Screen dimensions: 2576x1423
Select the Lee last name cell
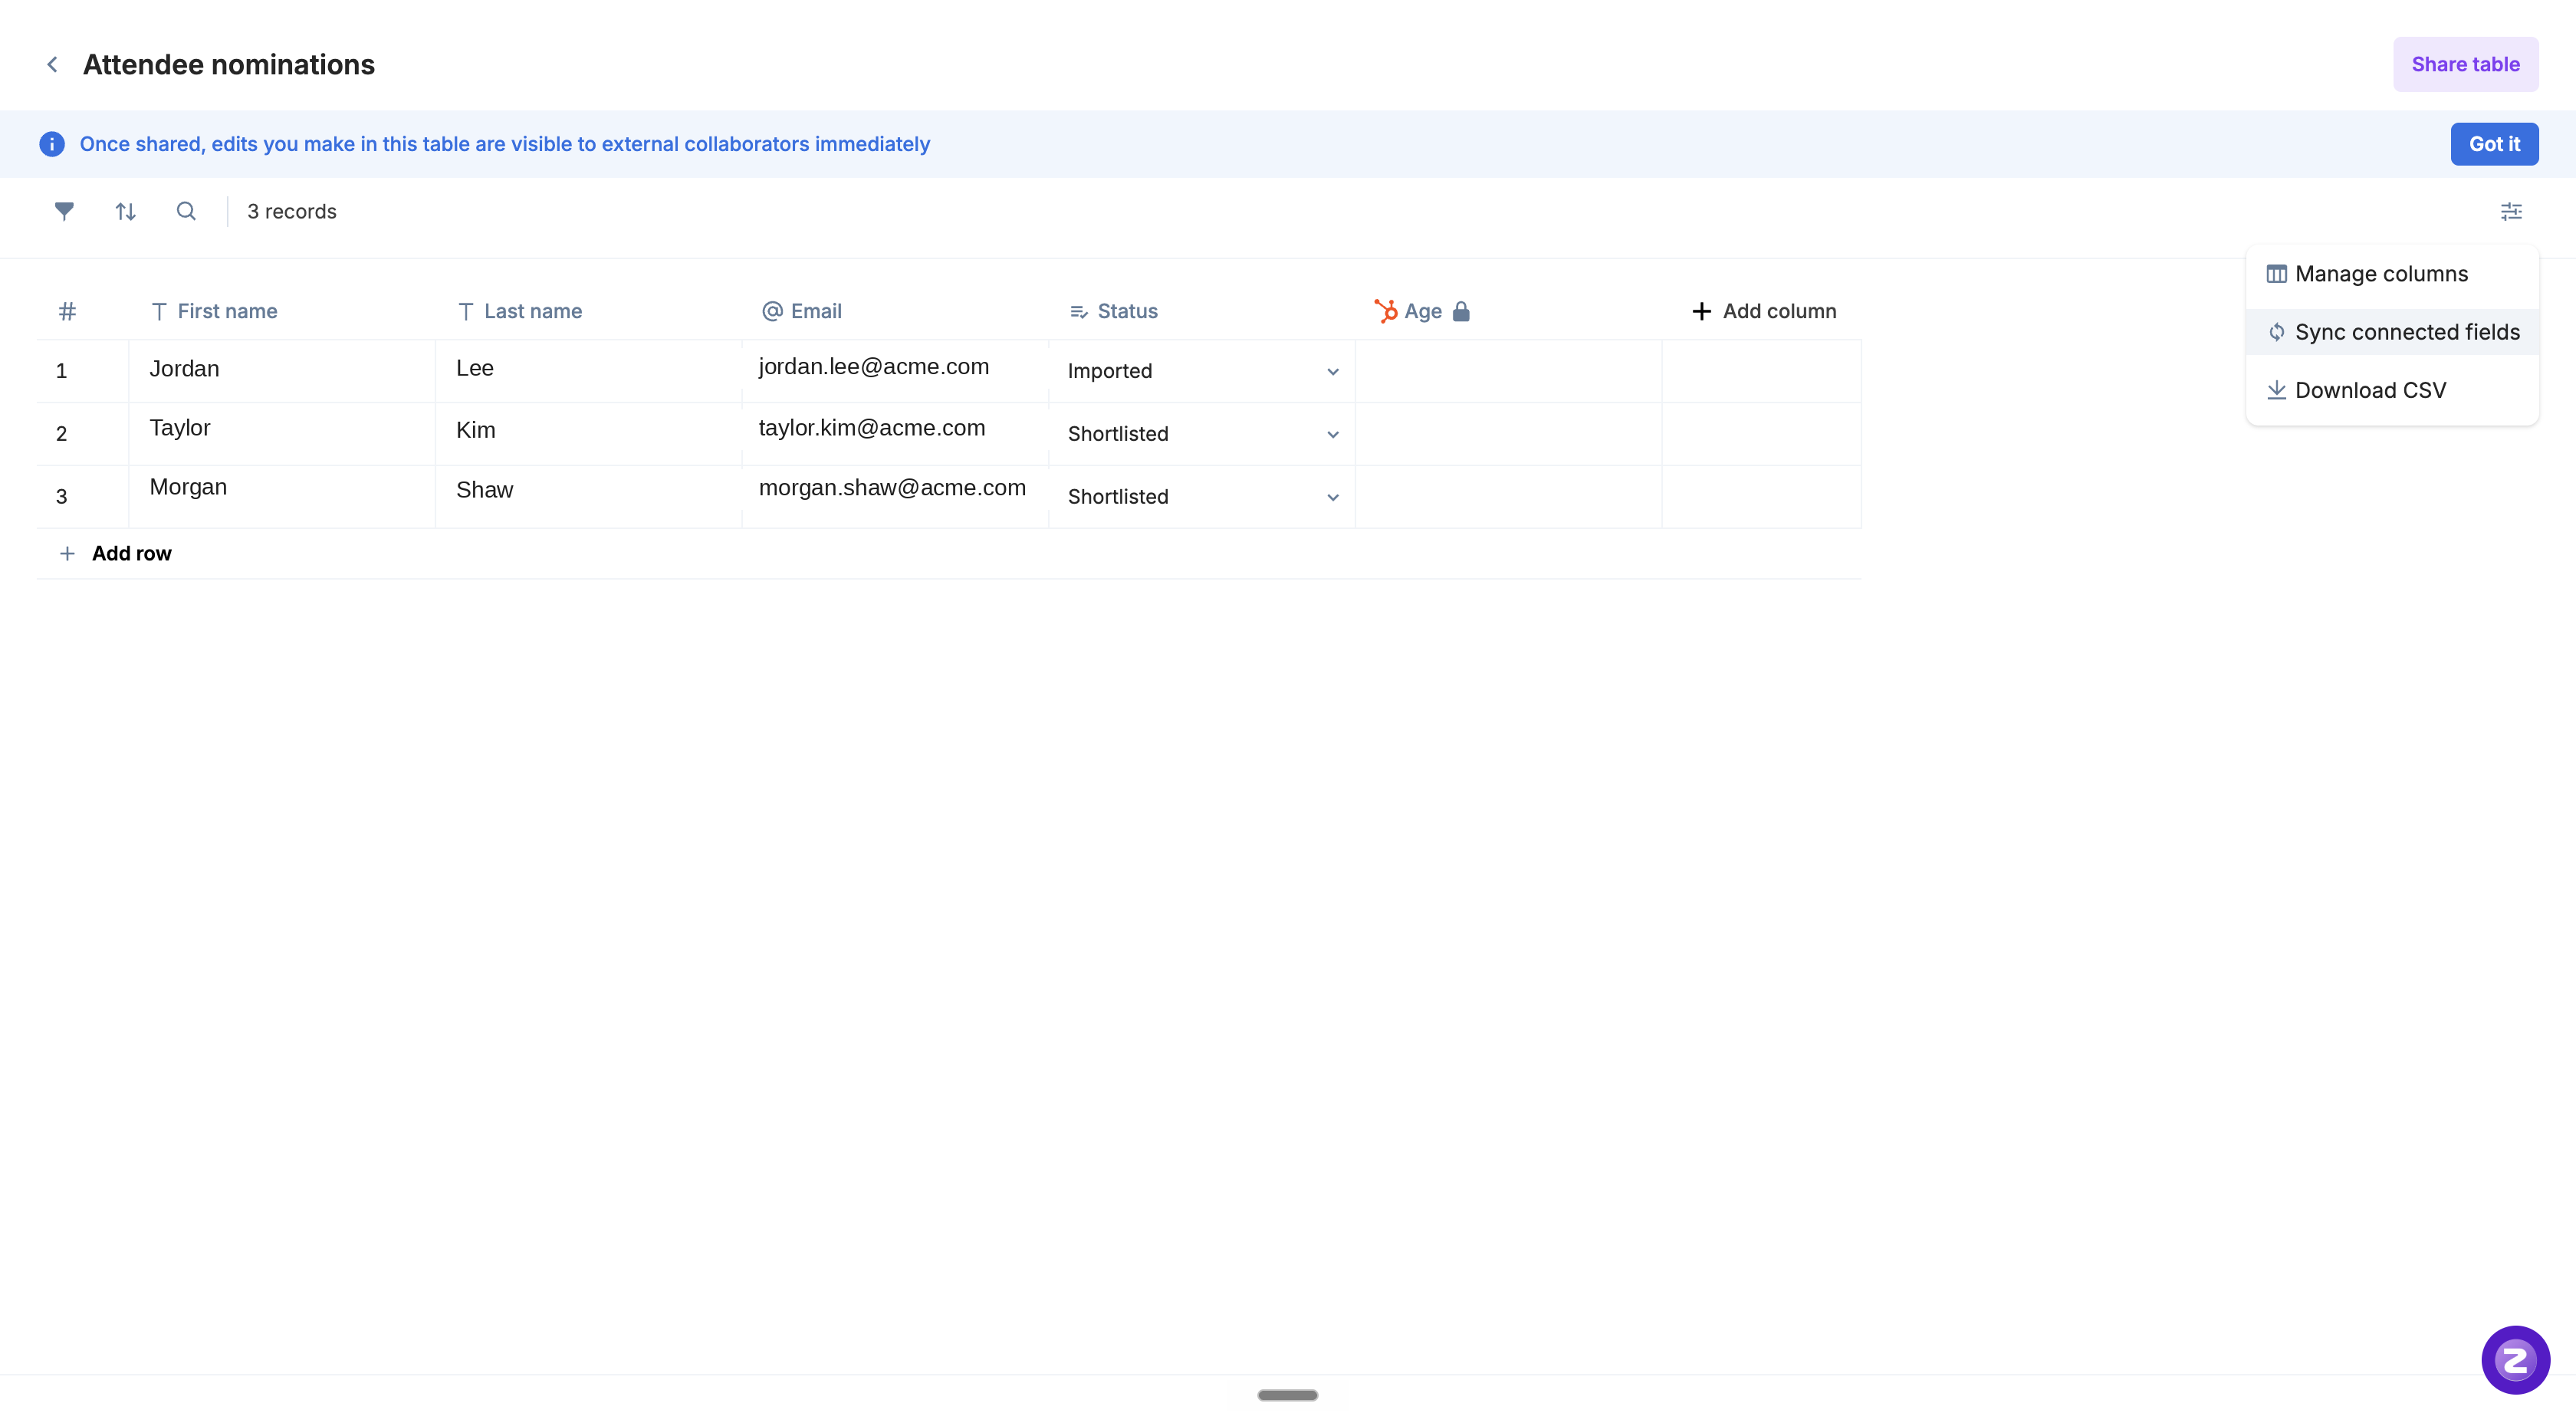589,371
